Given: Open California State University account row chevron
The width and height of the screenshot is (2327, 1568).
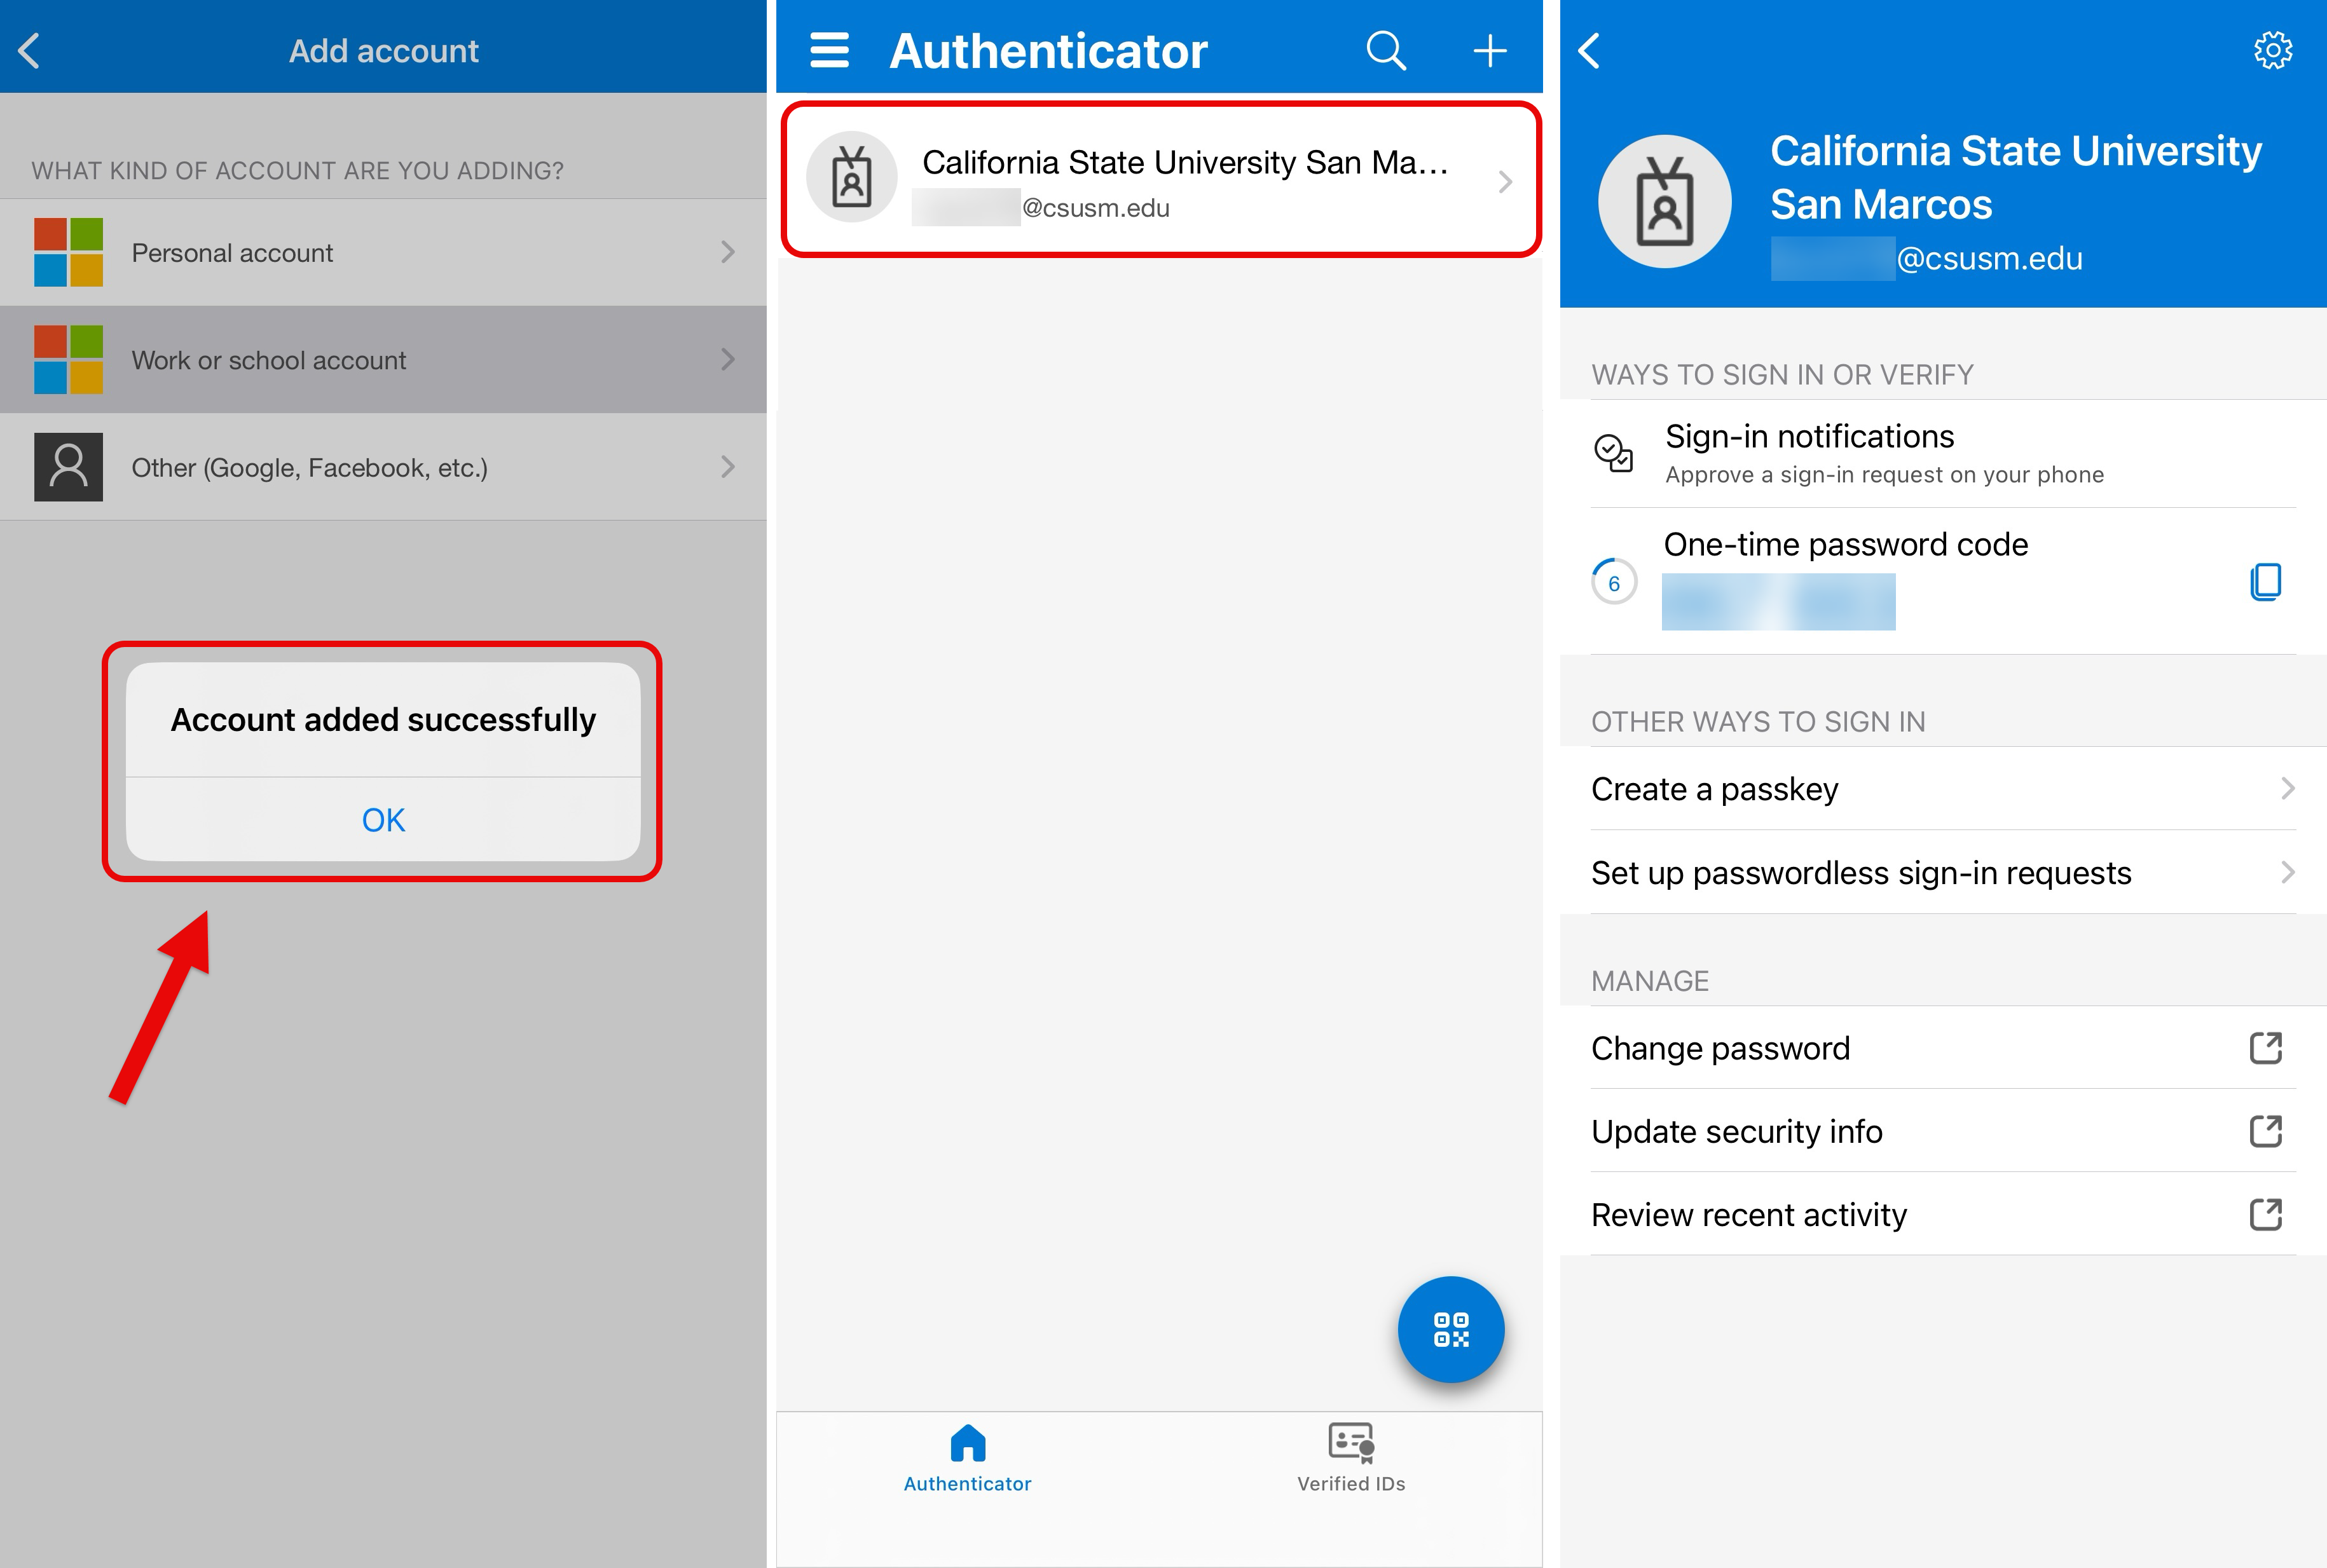Looking at the screenshot, I should [x=1505, y=181].
